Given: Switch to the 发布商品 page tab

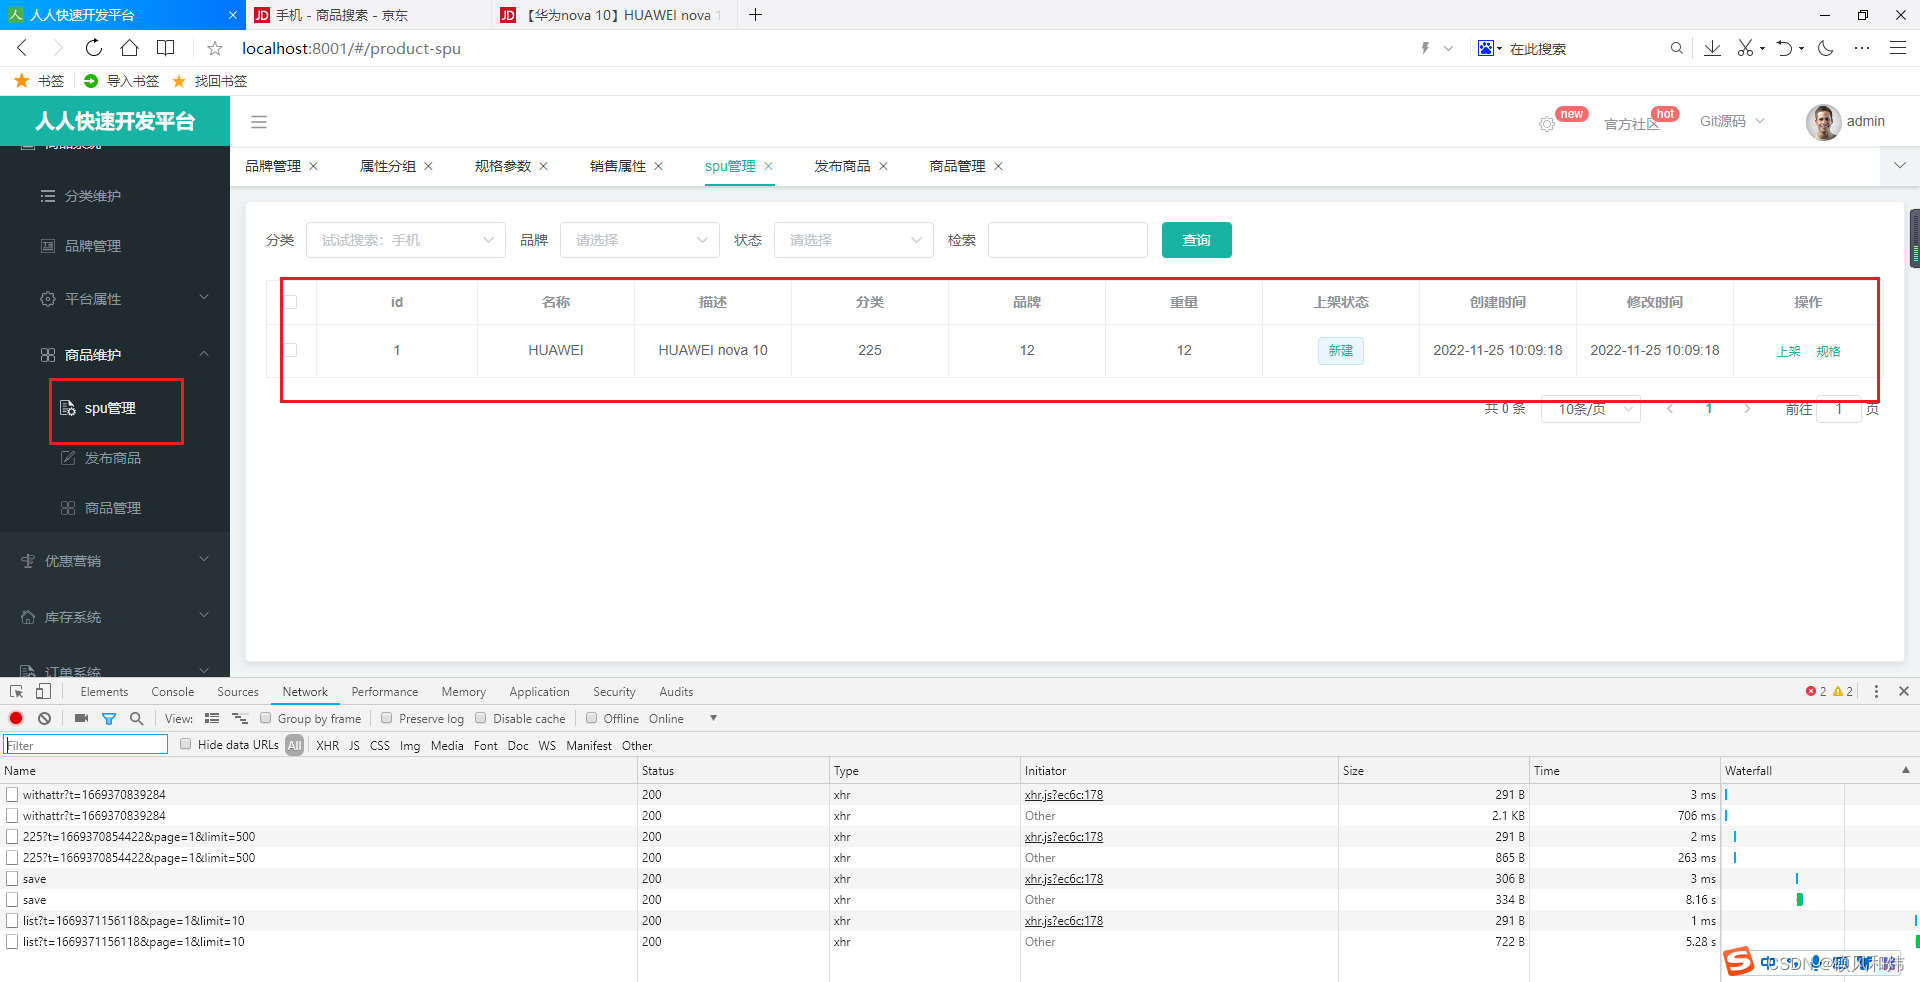Looking at the screenshot, I should pyautogui.click(x=842, y=166).
